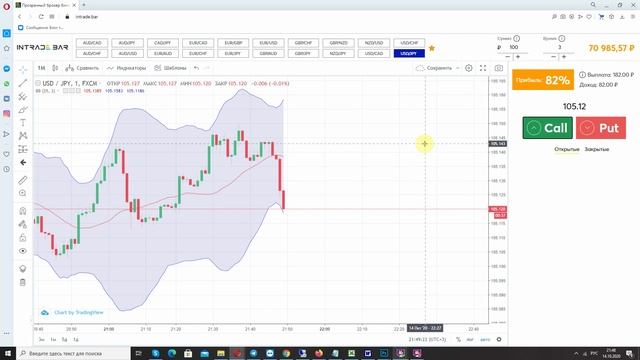Choose the NZD/USD currency pair
This screenshot has height=360, width=640.
tap(374, 43)
